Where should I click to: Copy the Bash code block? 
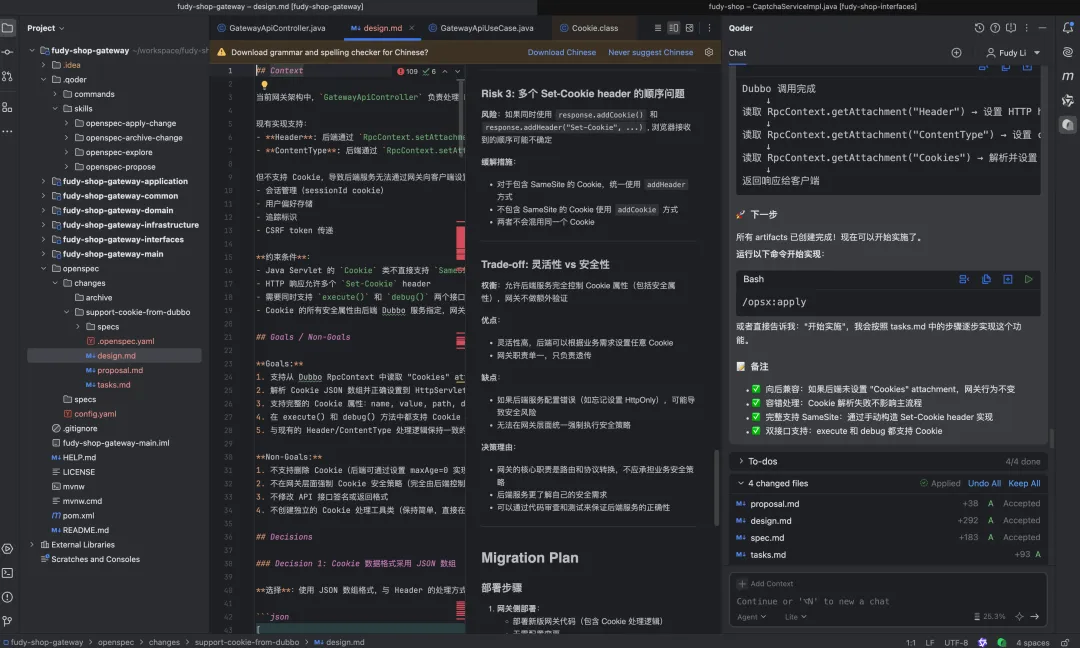986,279
